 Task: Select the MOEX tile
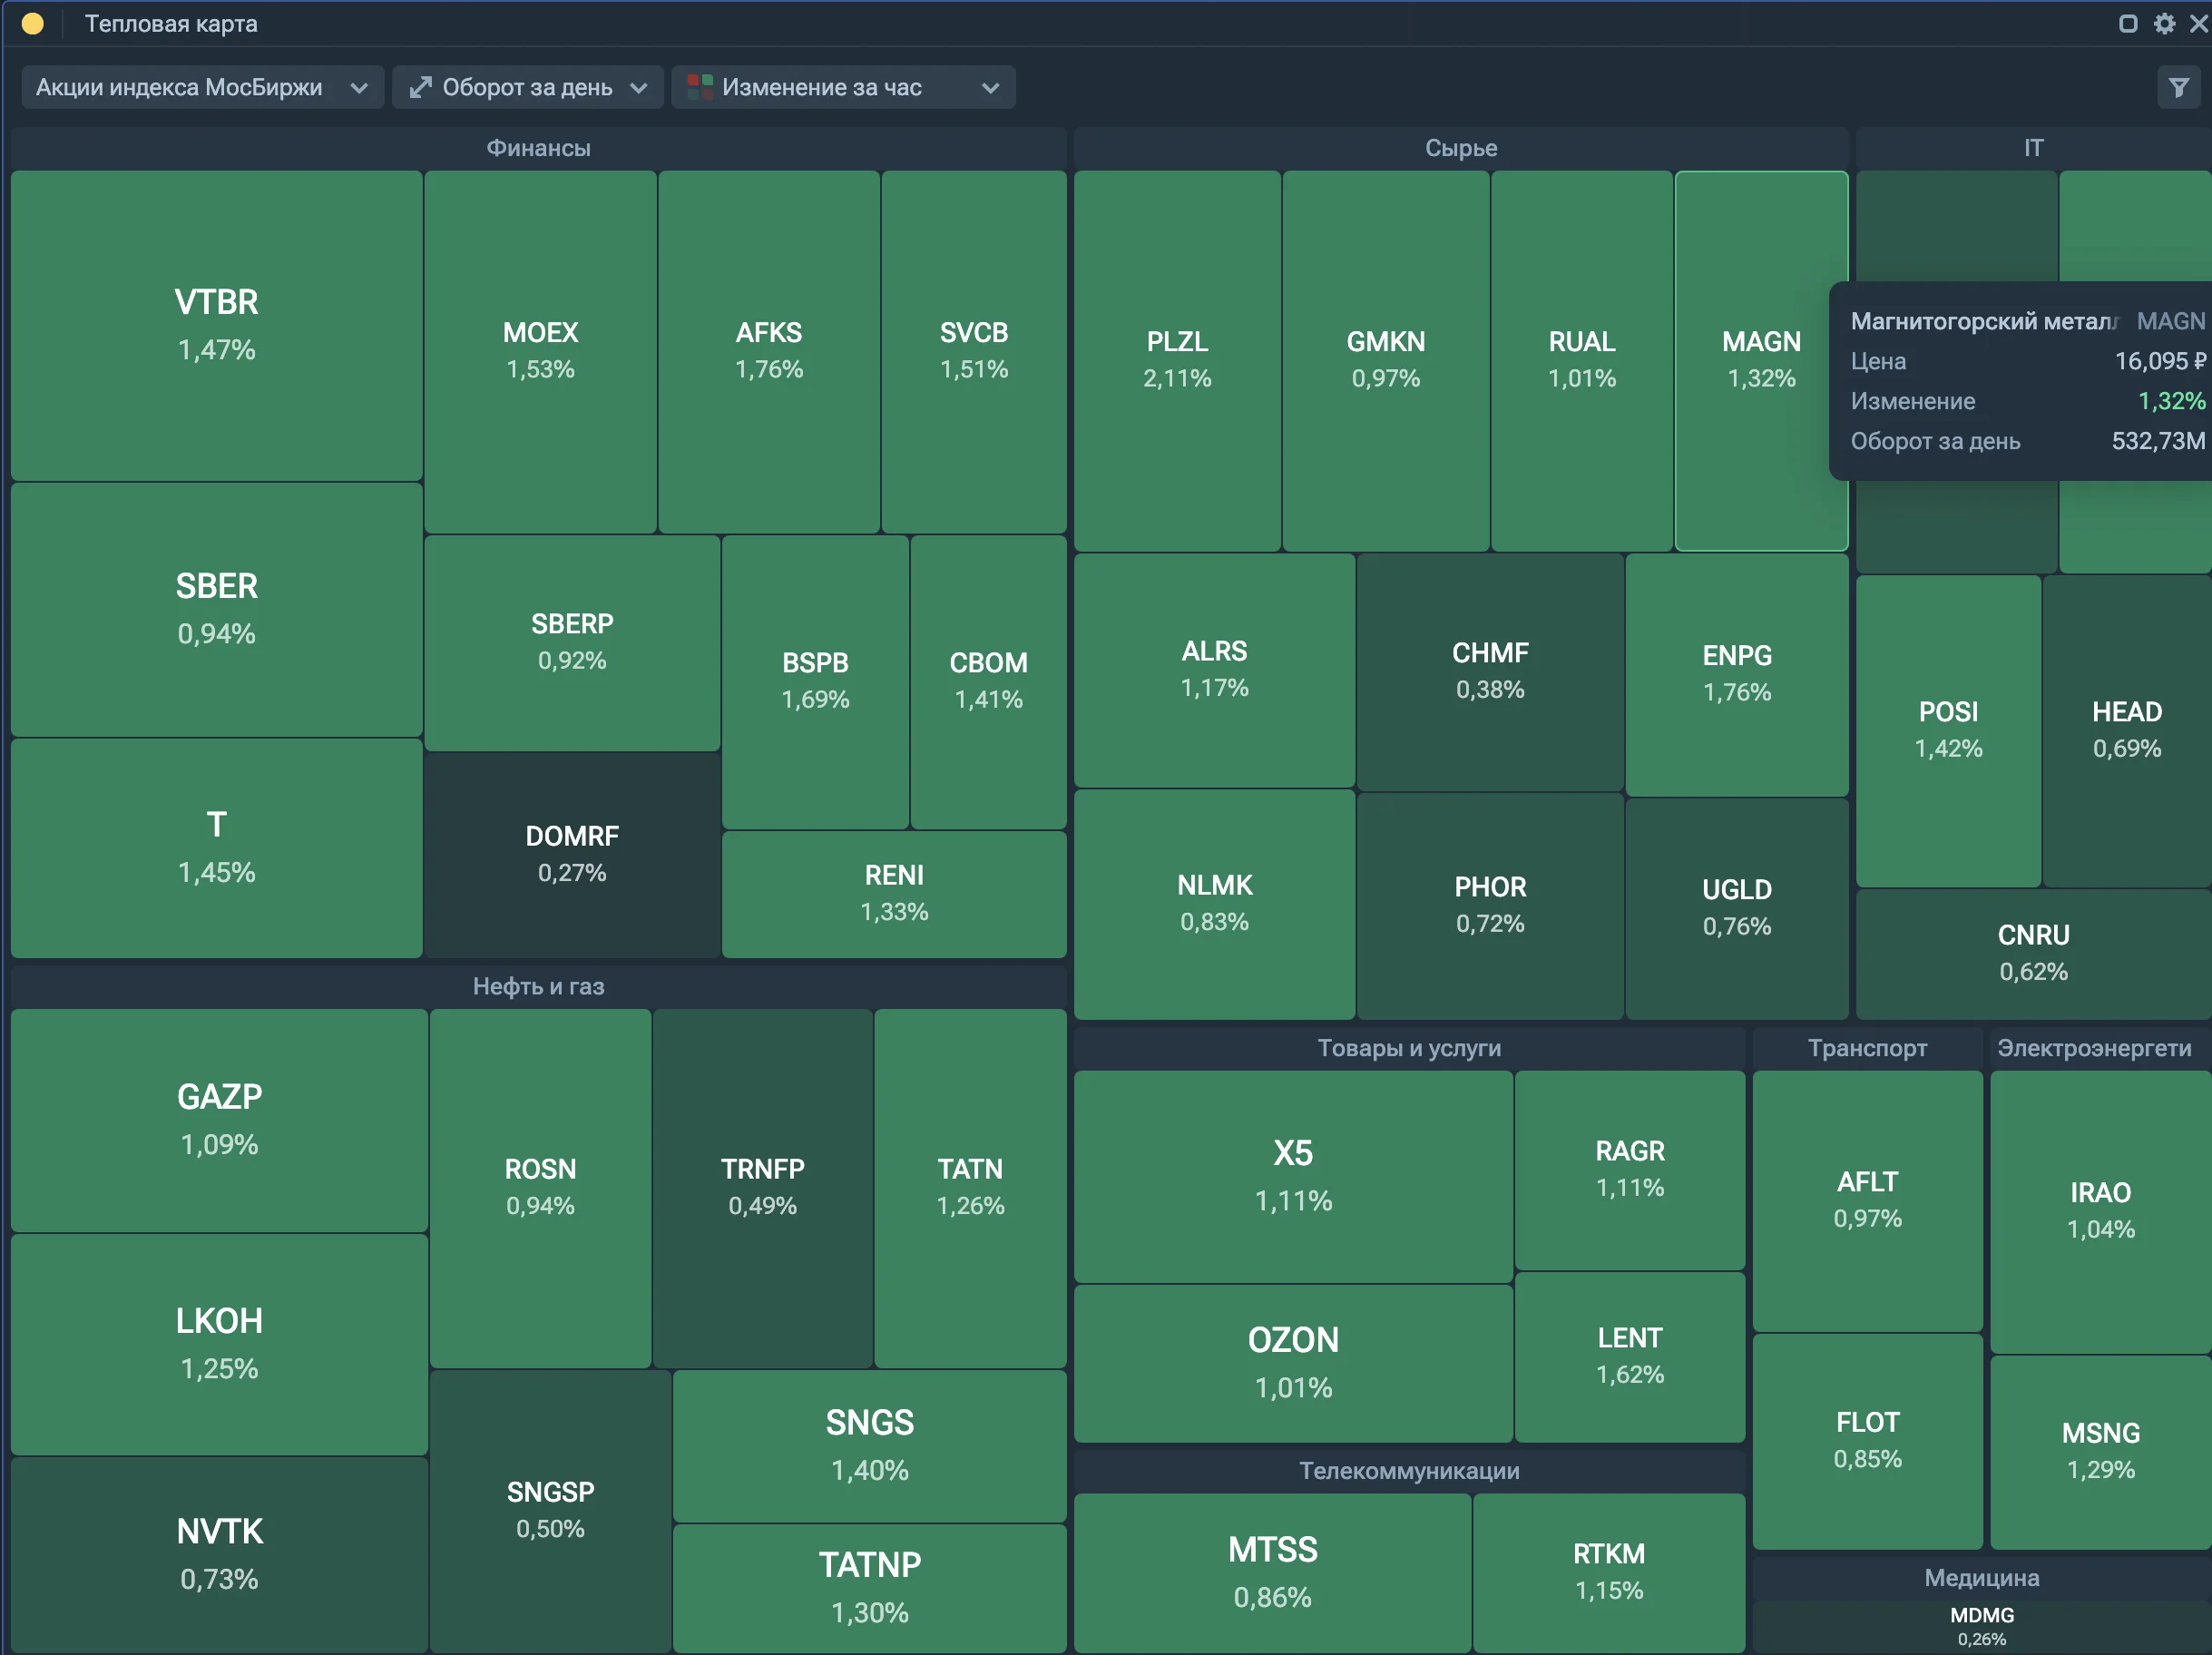[540, 352]
